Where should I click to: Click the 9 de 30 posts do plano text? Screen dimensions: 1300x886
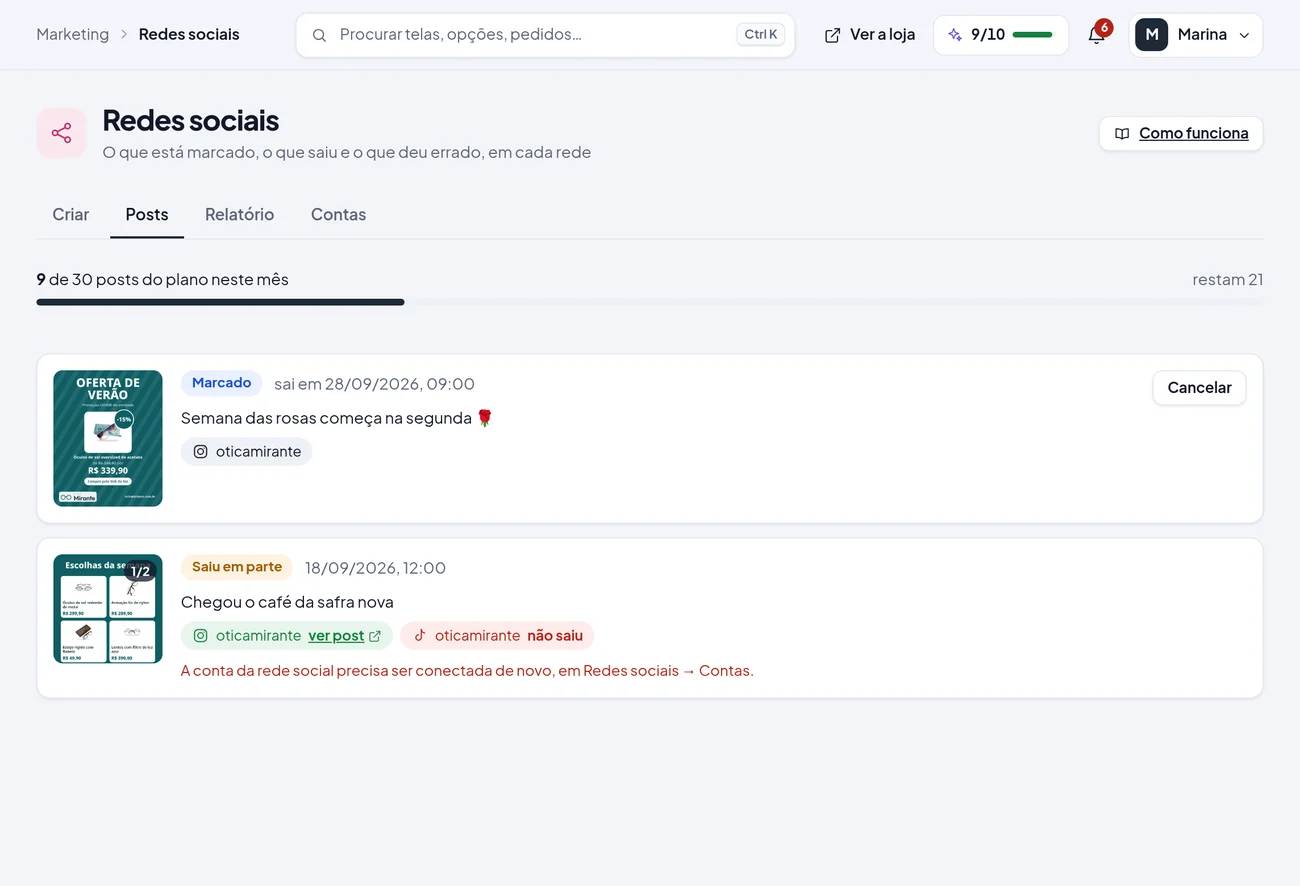(x=163, y=280)
